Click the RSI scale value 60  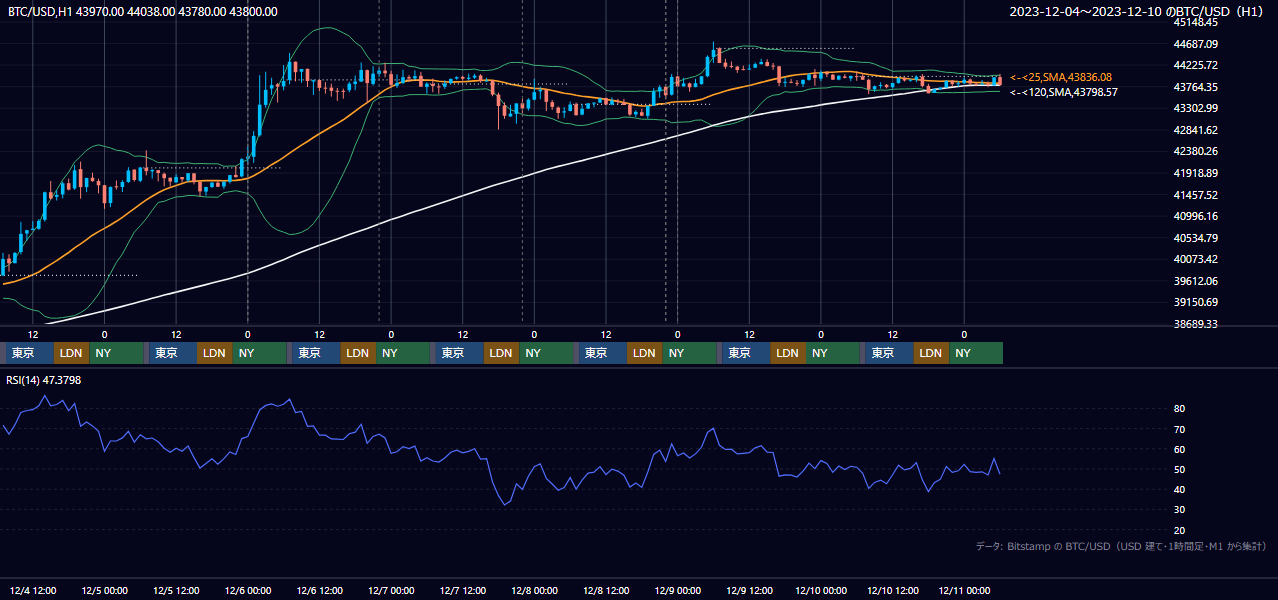coord(1179,449)
